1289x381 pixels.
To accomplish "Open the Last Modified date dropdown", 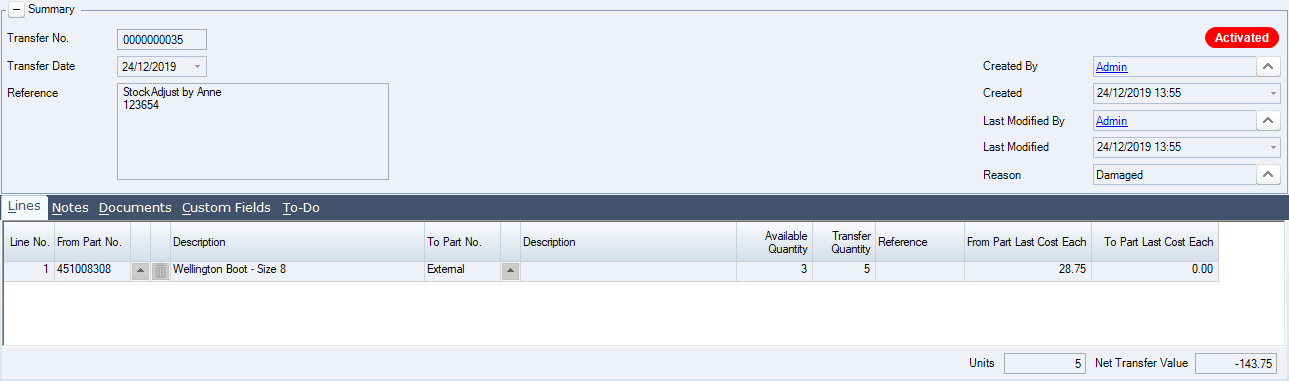I will click(x=1272, y=147).
